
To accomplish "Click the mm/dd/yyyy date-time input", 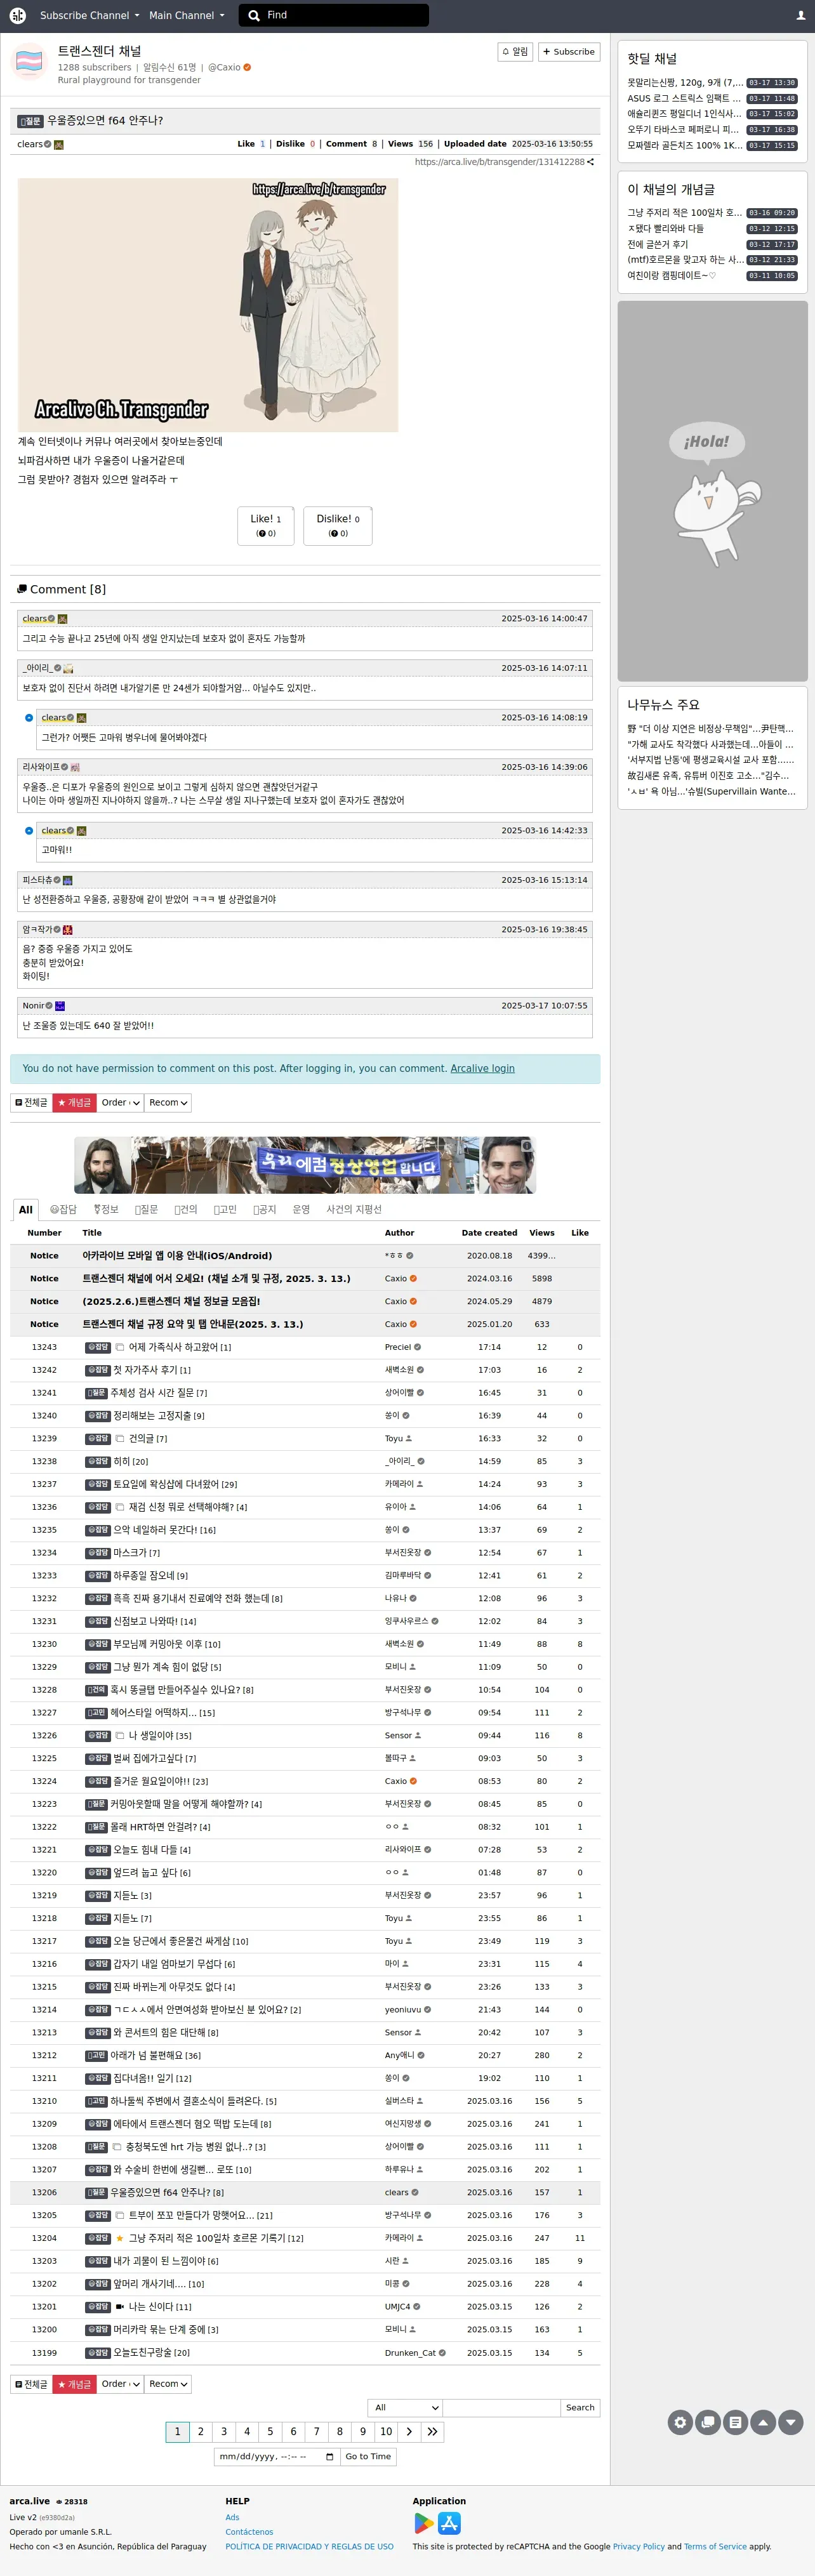I will tap(277, 2456).
